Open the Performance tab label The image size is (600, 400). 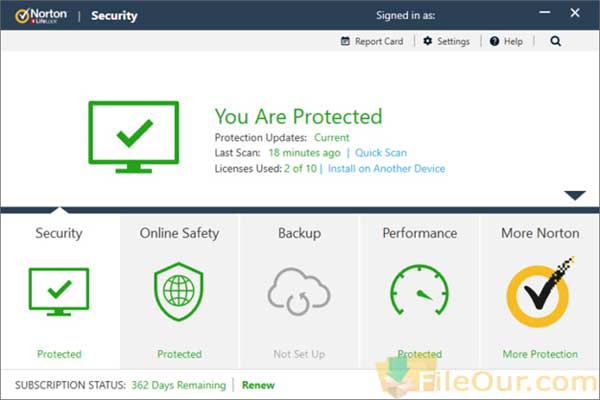[419, 233]
